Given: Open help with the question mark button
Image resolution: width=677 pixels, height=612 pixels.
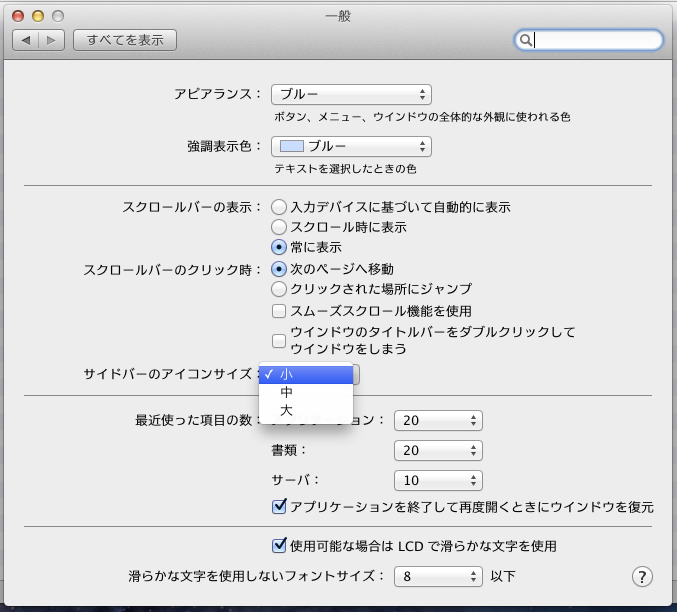Looking at the screenshot, I should point(642,576).
